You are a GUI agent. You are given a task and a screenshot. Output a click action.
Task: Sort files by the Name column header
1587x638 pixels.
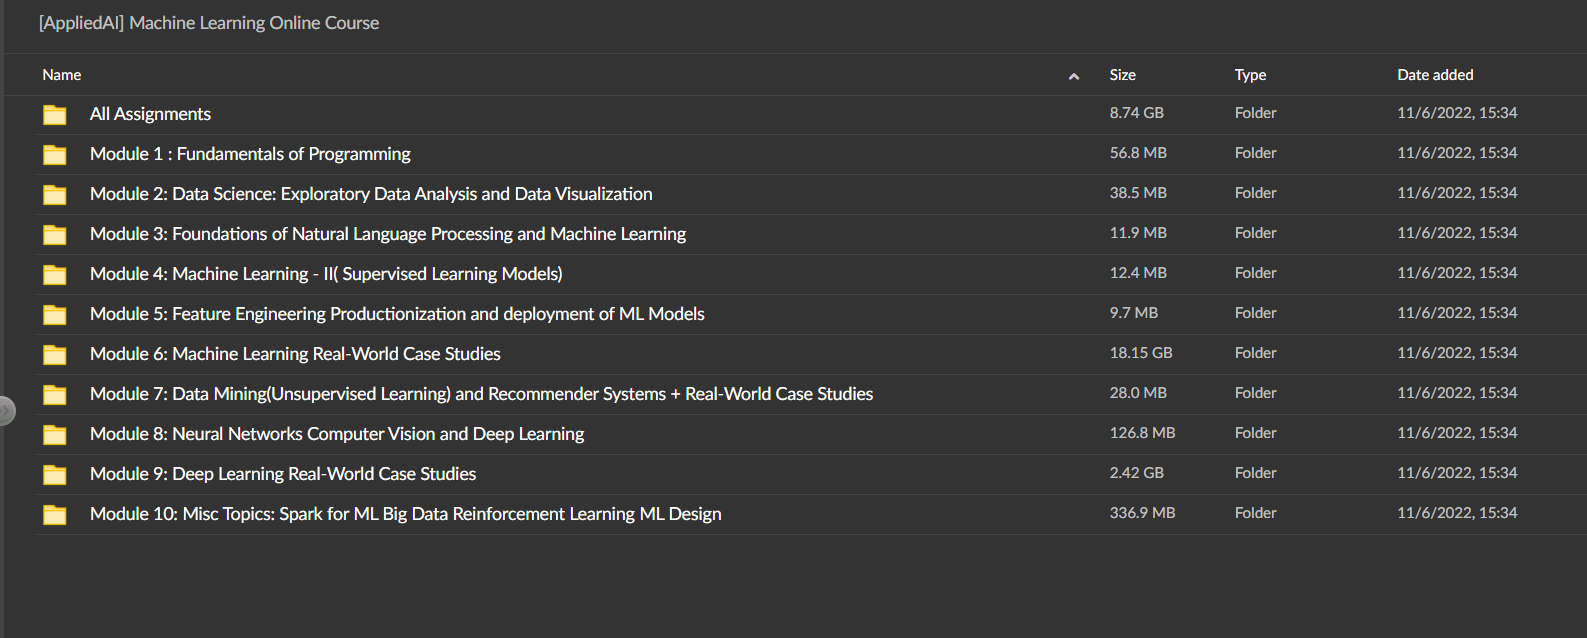click(62, 75)
